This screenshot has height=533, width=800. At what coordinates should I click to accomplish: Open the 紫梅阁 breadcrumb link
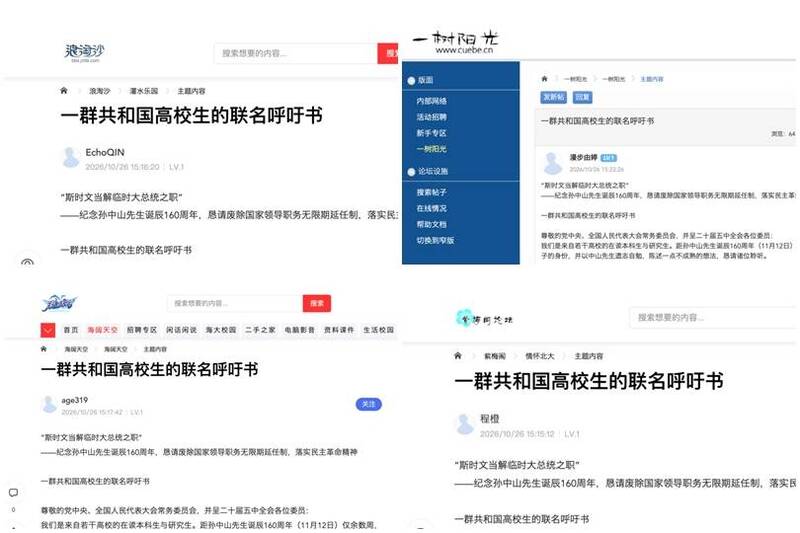(495, 356)
